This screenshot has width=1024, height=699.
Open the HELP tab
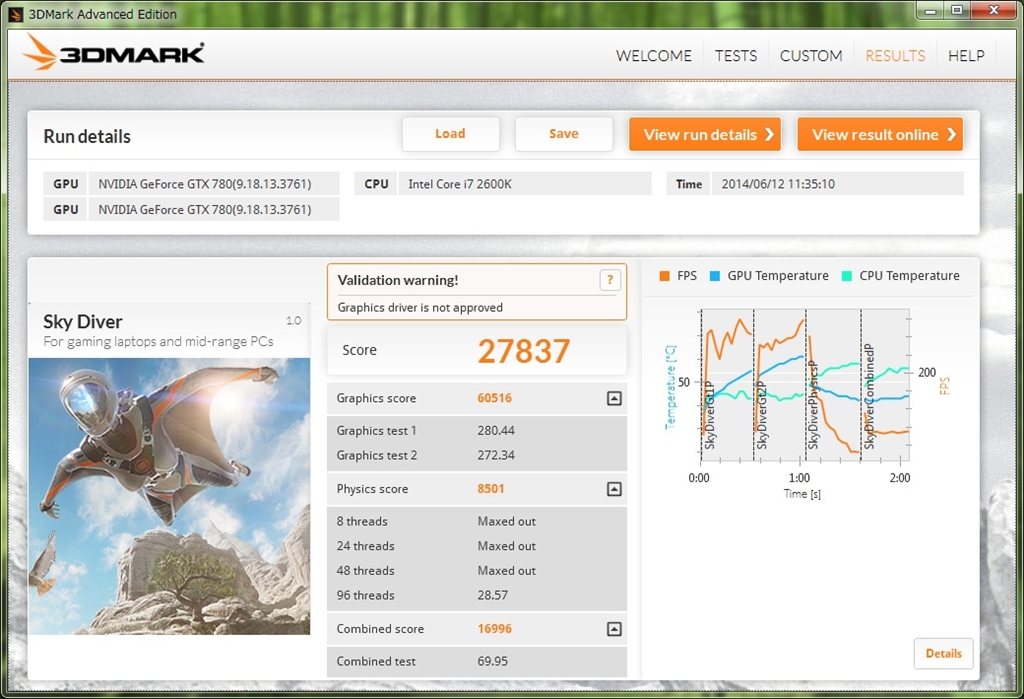967,56
